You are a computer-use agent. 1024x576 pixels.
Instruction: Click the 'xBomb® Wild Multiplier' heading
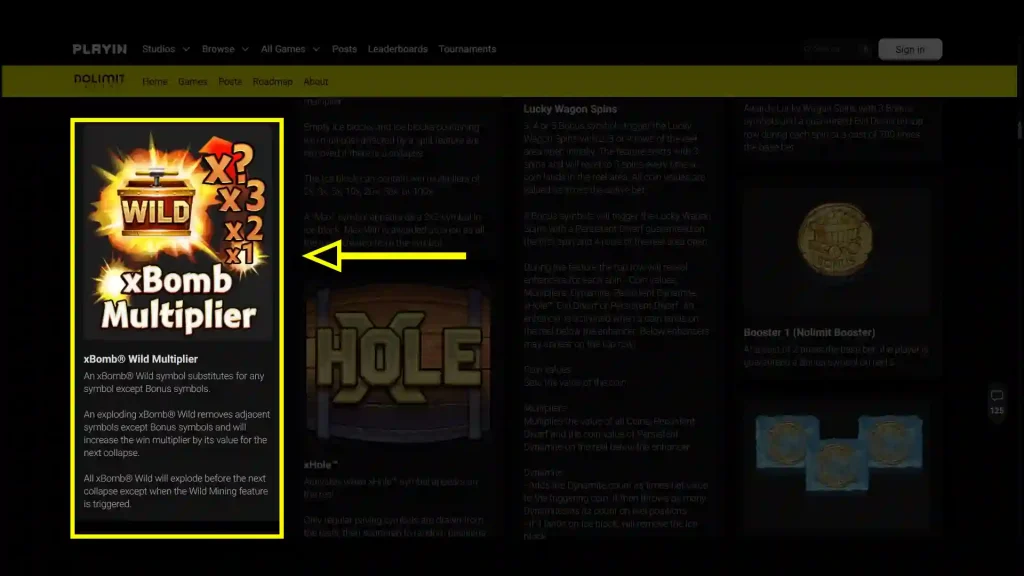[140, 359]
